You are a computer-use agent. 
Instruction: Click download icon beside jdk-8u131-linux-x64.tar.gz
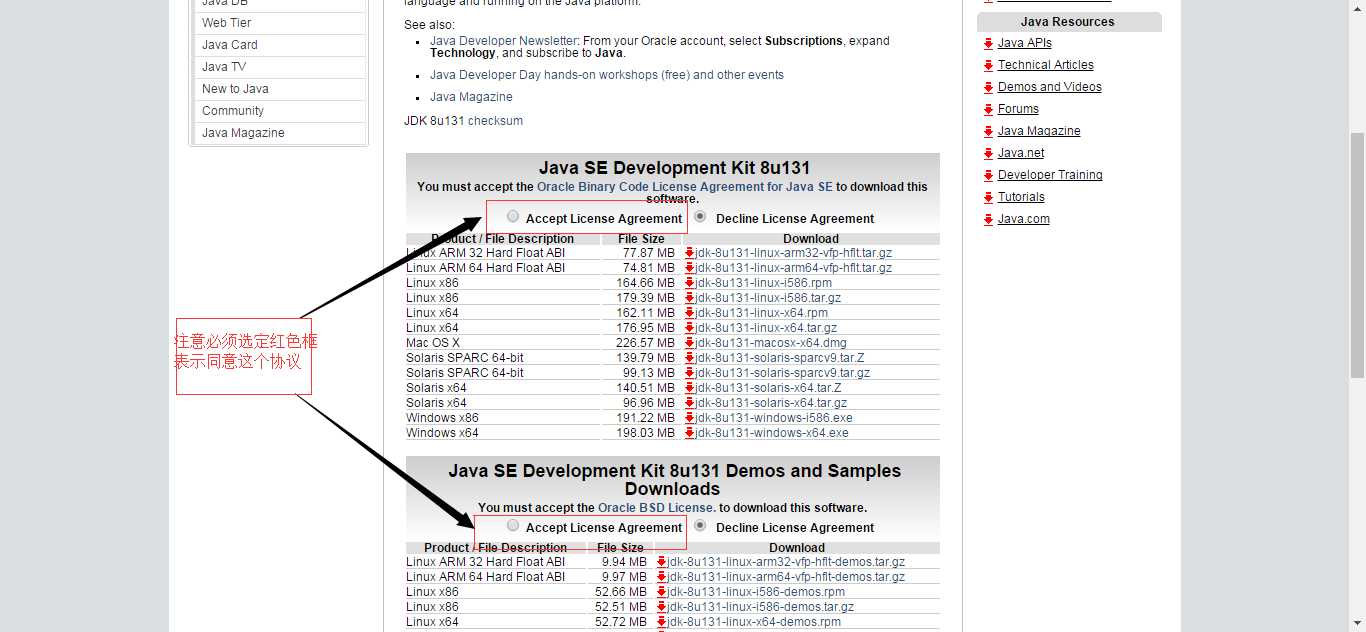[690, 328]
